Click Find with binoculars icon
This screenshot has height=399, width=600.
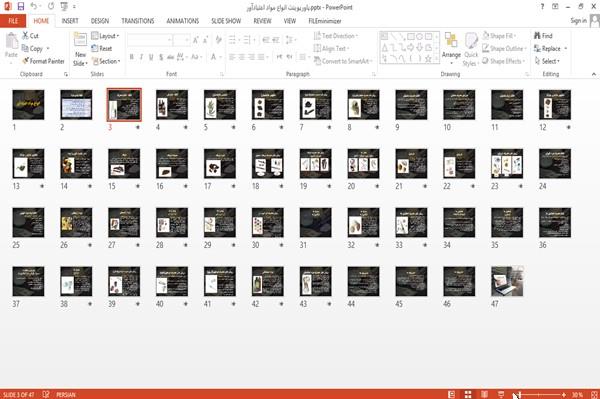543,36
